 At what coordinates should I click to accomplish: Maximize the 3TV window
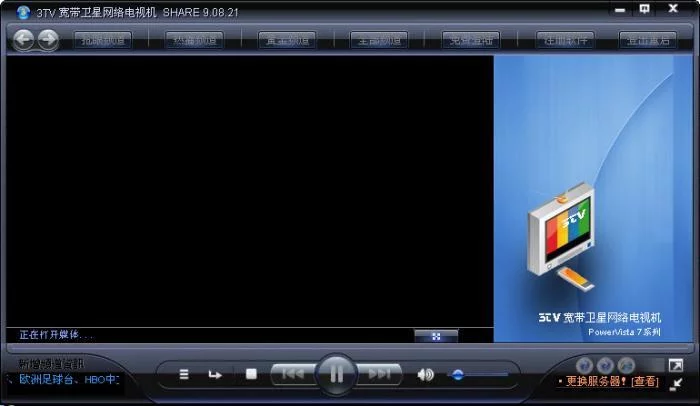coord(644,9)
